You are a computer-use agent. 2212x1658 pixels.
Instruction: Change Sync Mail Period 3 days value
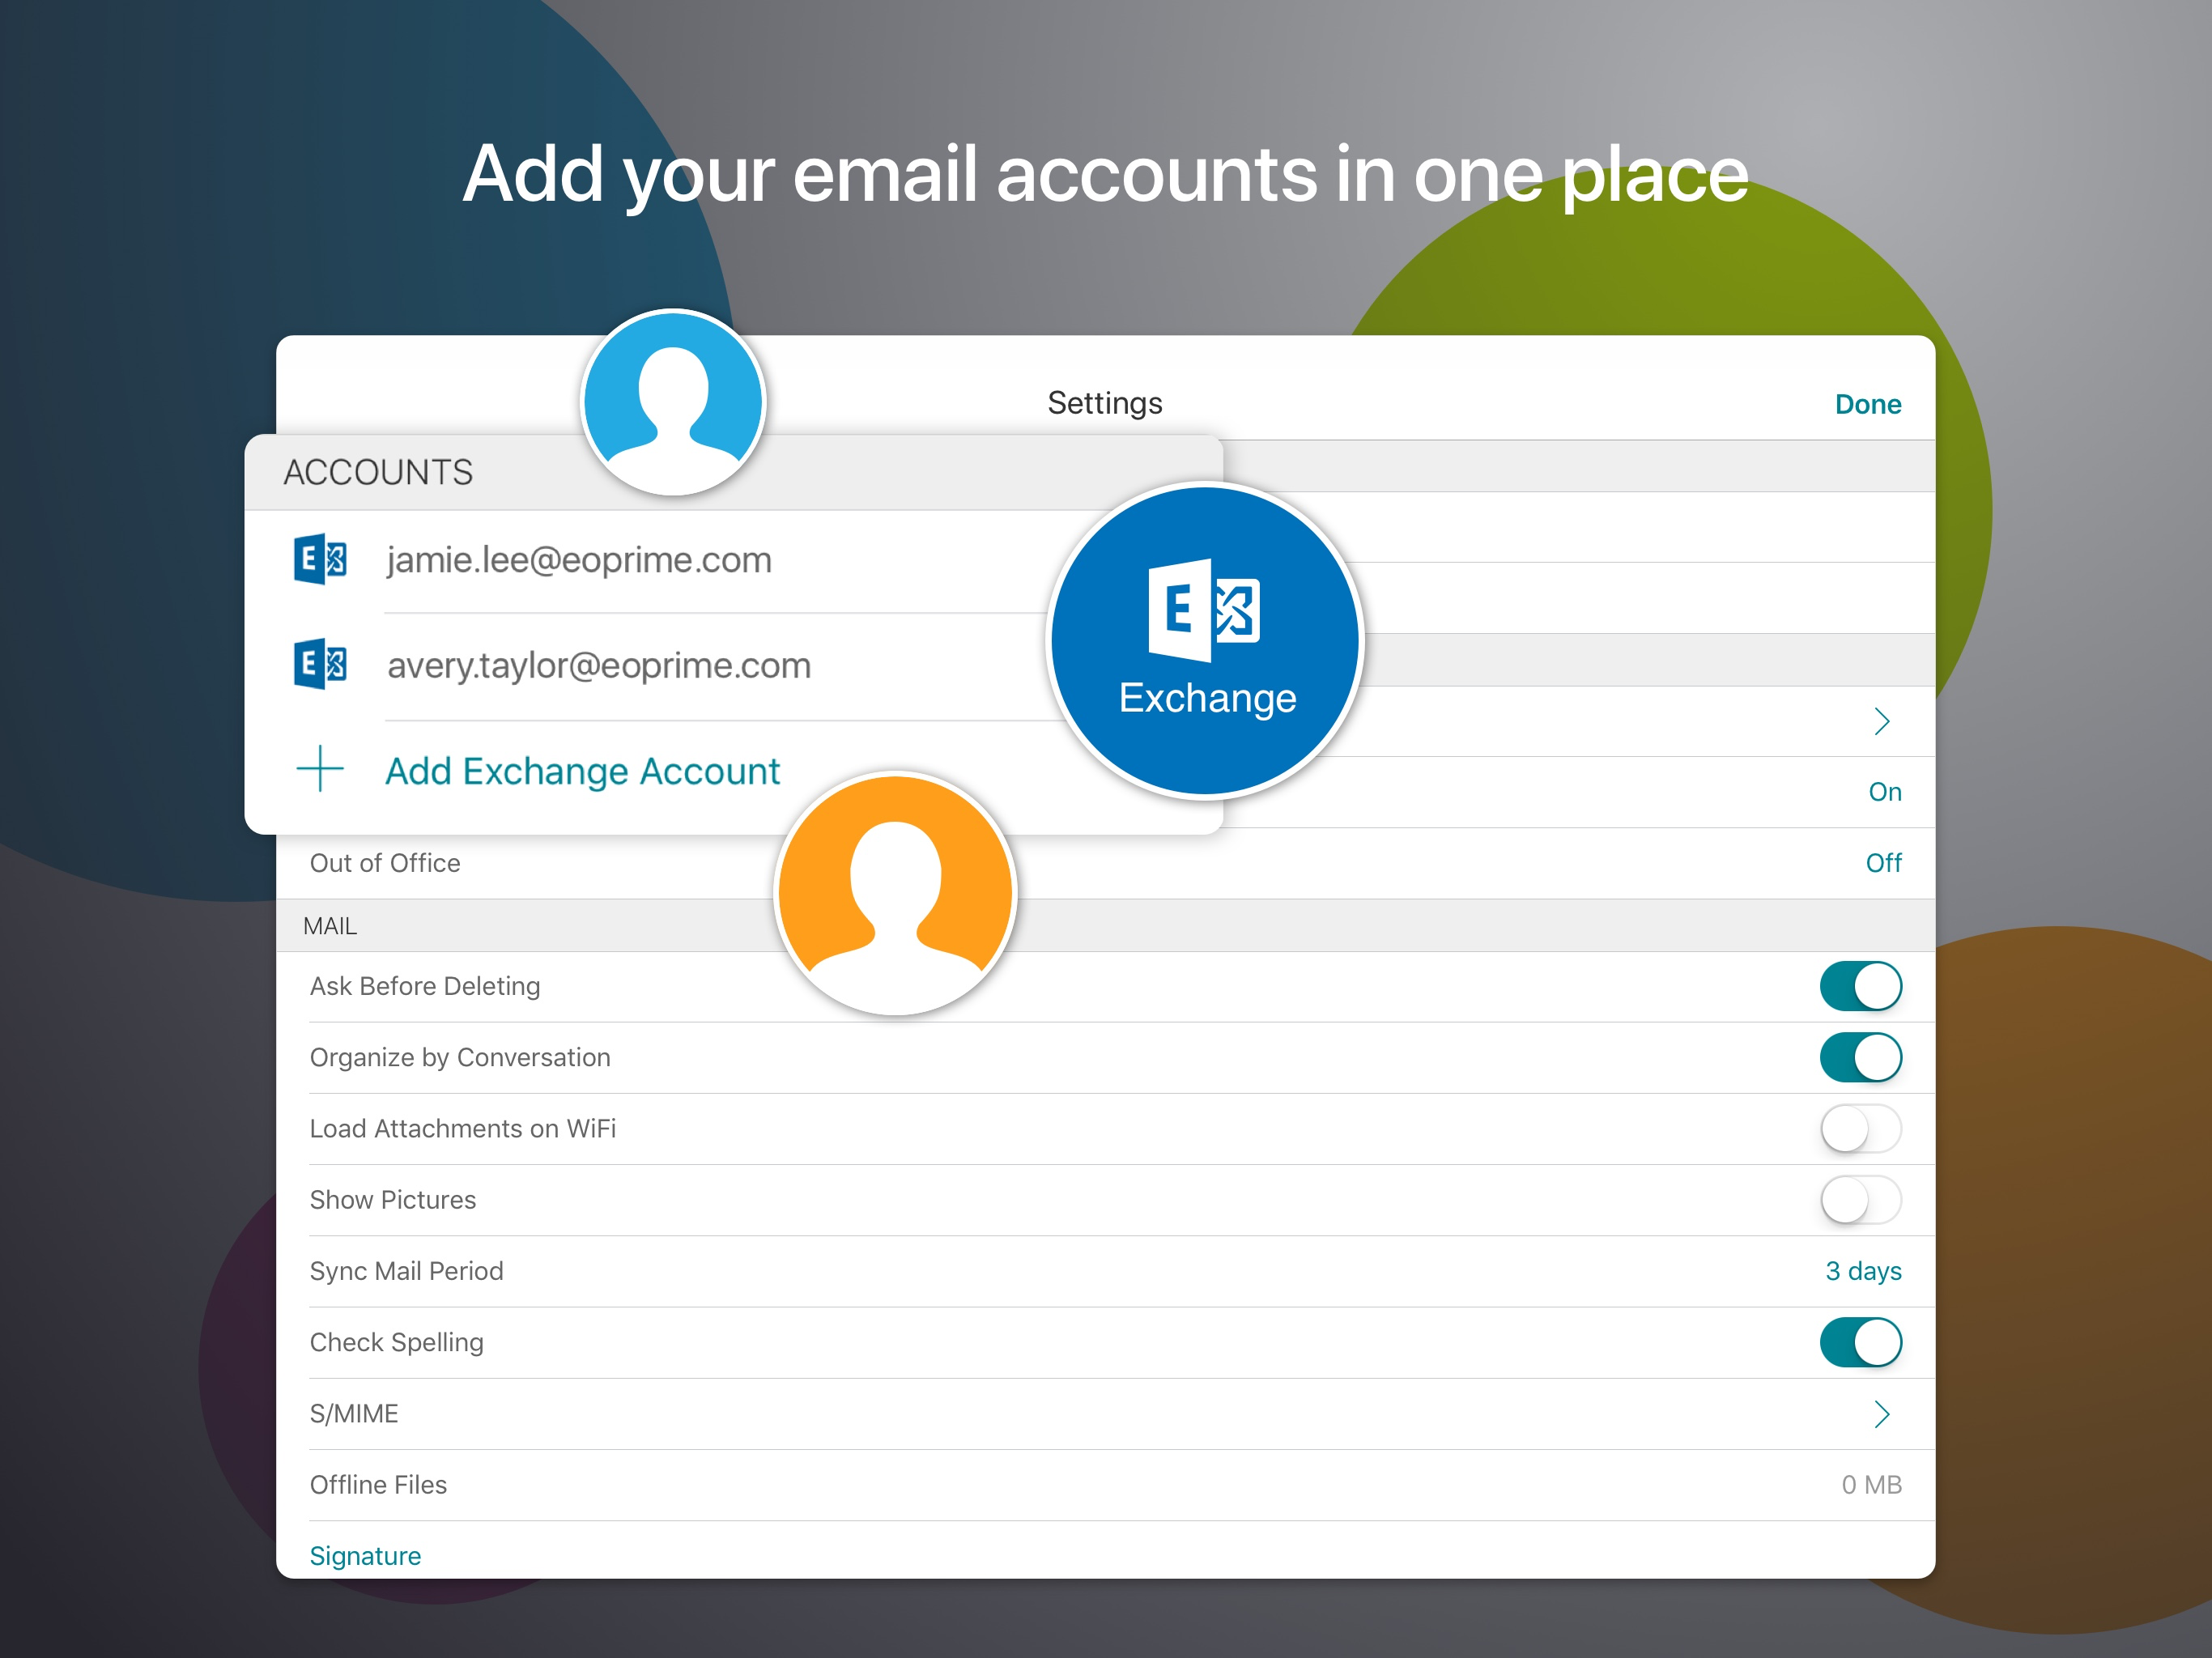[x=1862, y=1271]
